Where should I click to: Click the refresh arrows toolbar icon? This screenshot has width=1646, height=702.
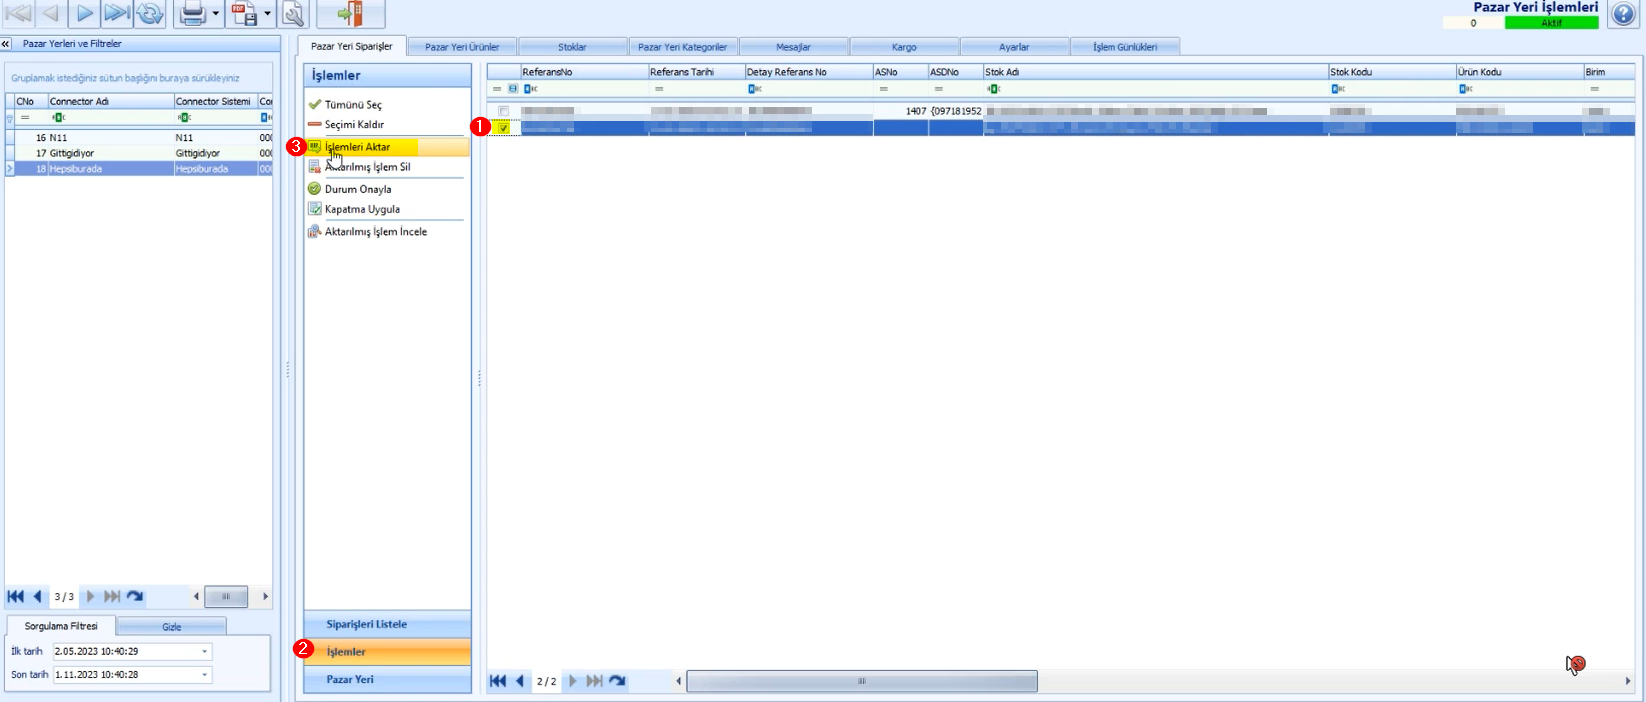point(150,13)
